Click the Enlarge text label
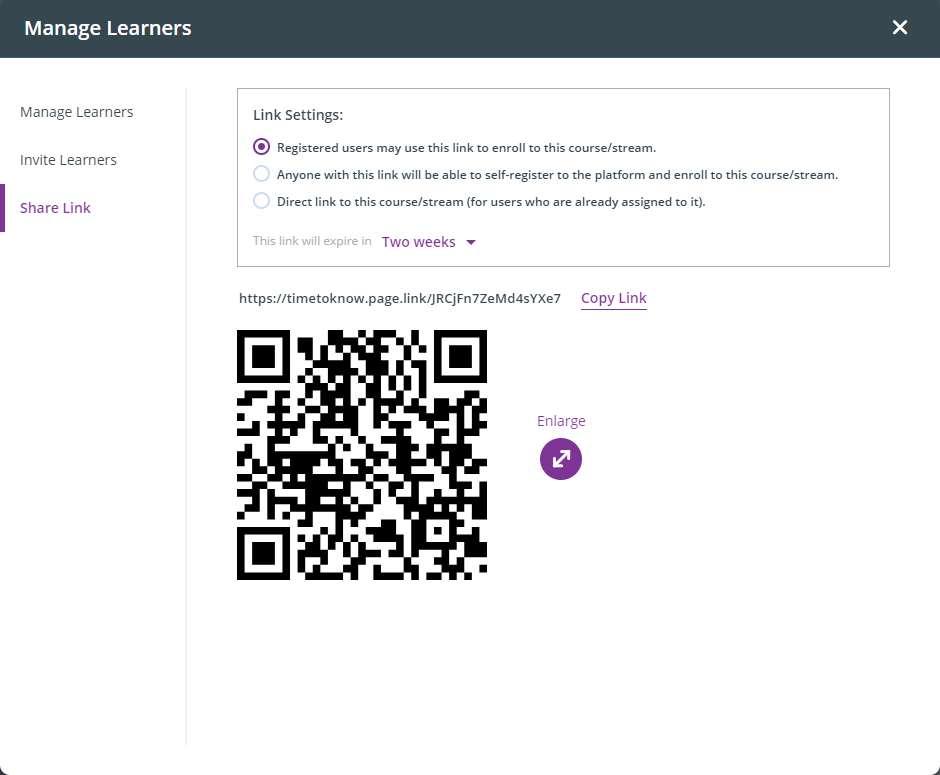 coord(561,421)
